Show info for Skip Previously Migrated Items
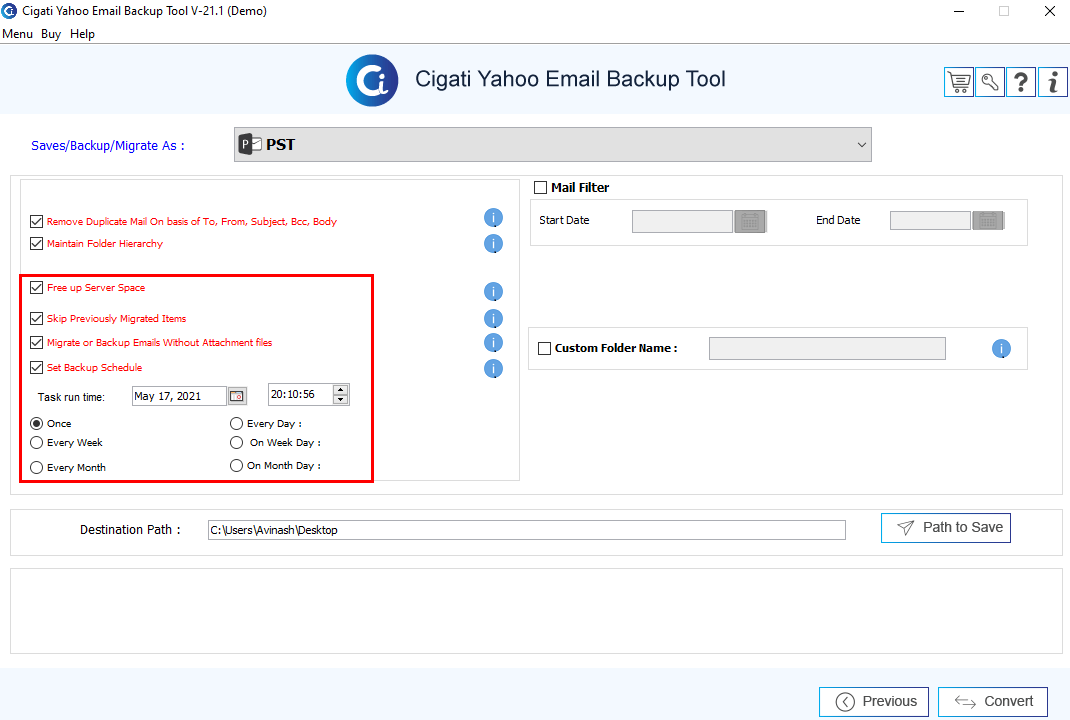 (x=493, y=319)
